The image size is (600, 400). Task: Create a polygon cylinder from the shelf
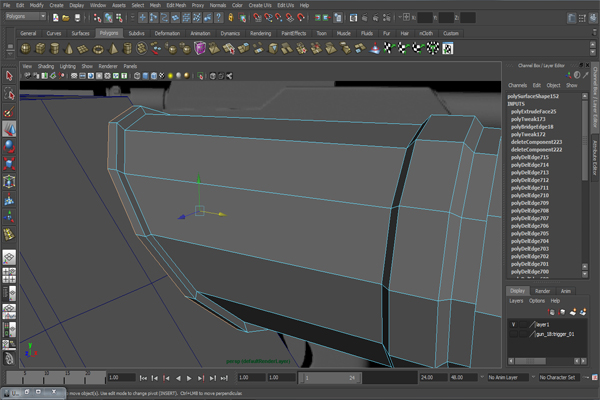(55, 49)
